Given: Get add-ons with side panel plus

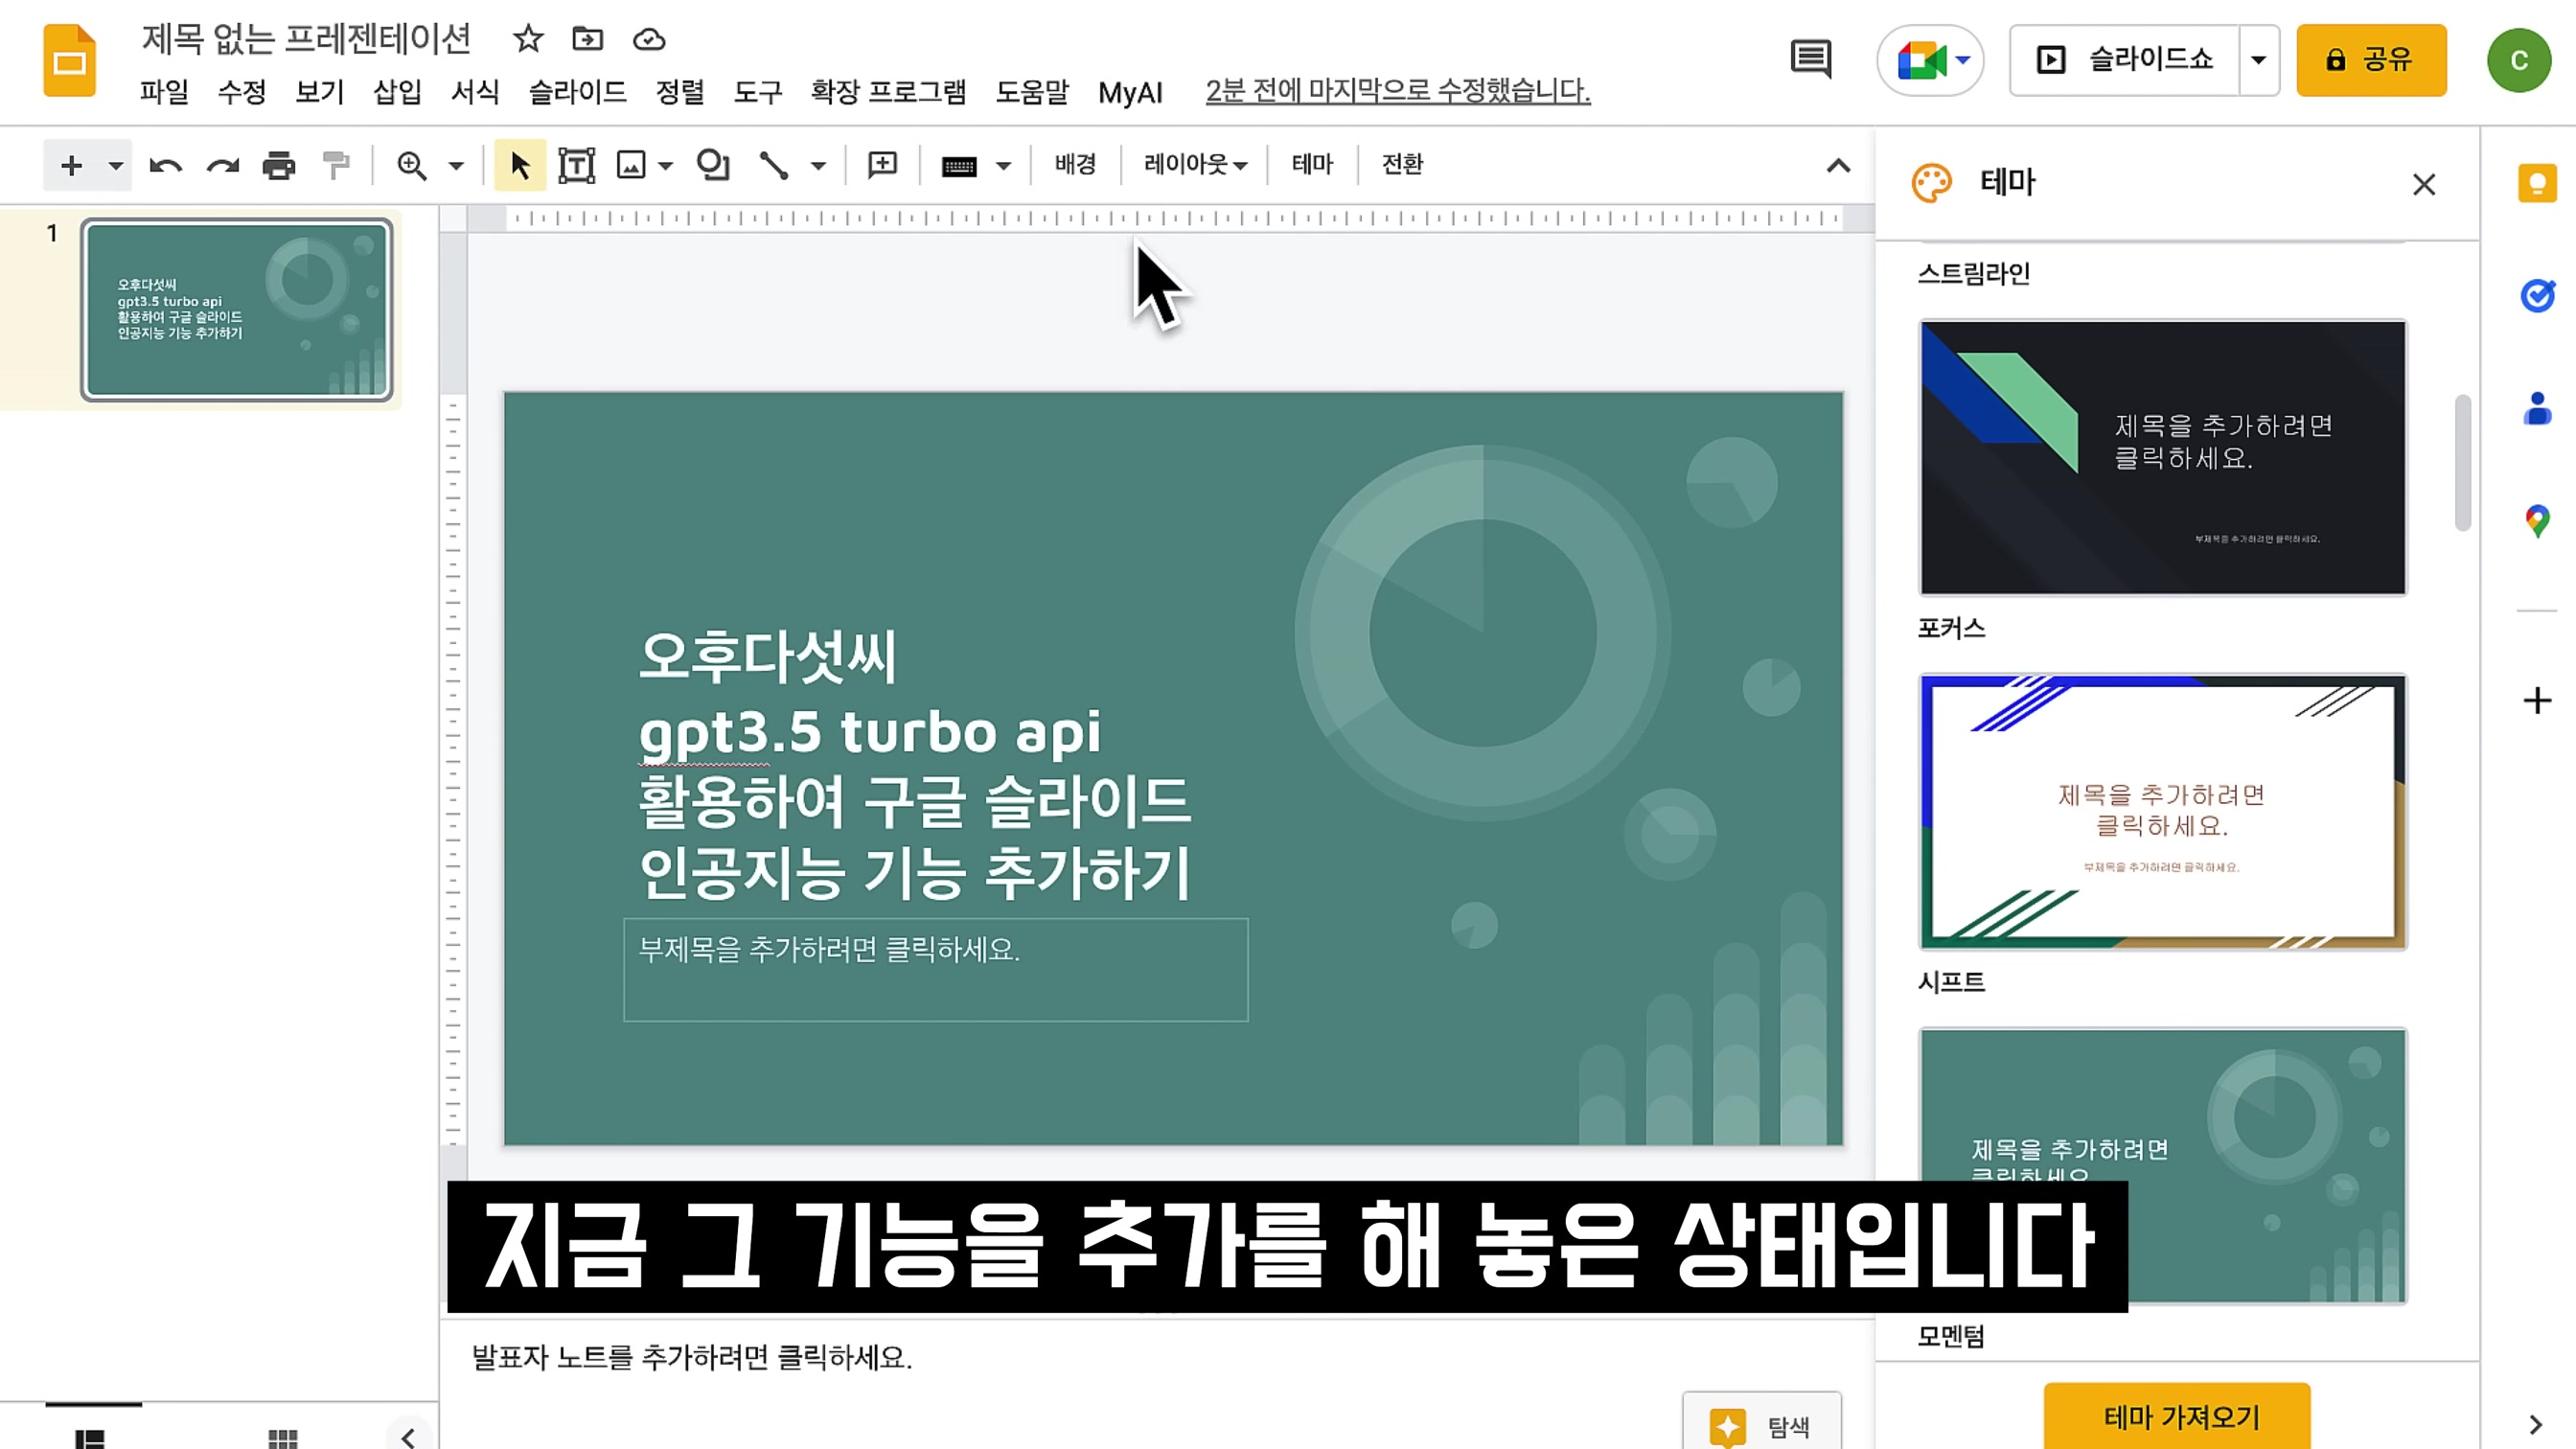Looking at the screenshot, I should tap(2537, 700).
